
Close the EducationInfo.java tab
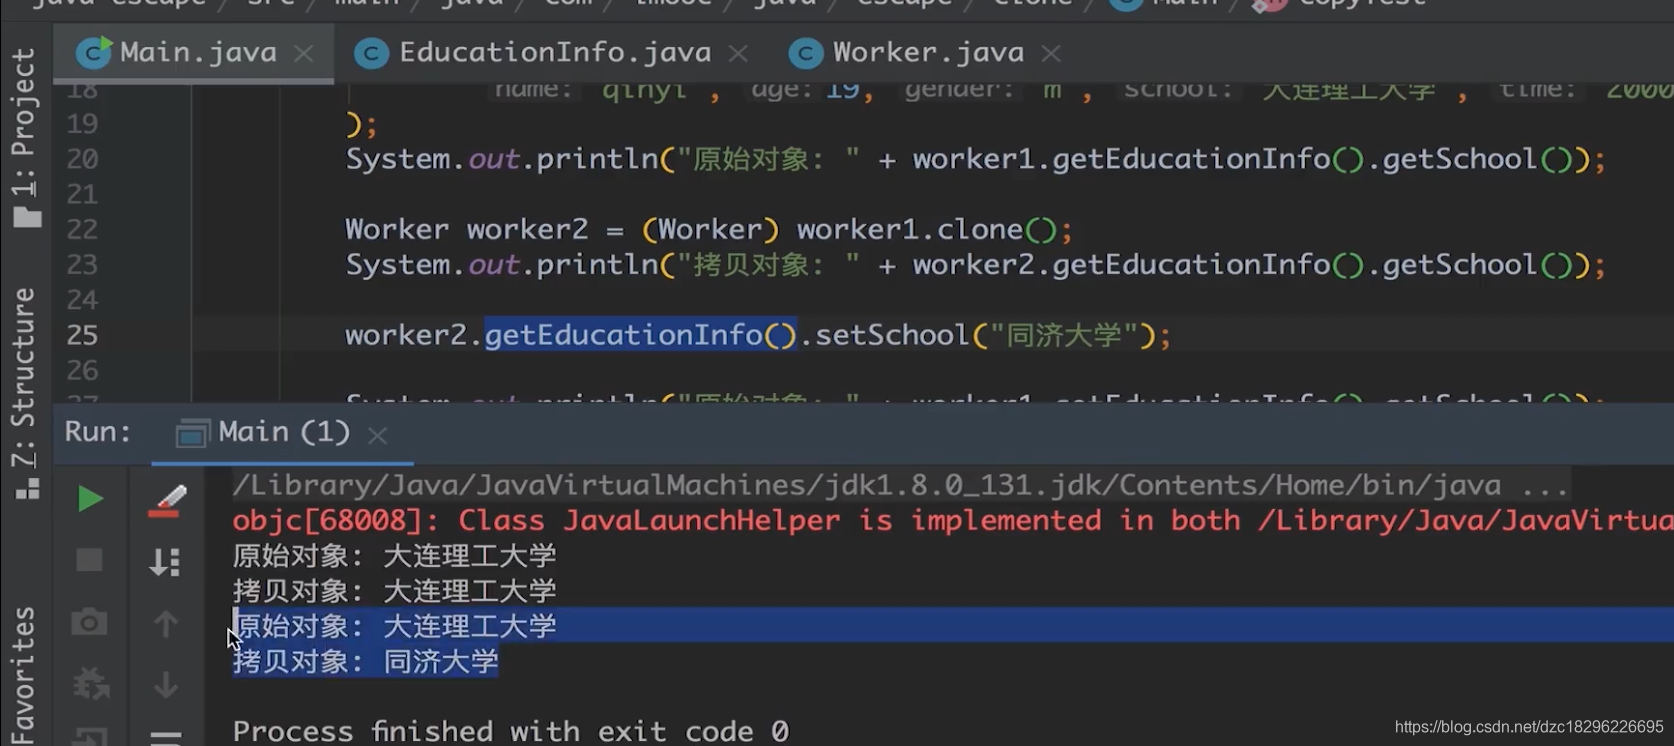(x=738, y=54)
